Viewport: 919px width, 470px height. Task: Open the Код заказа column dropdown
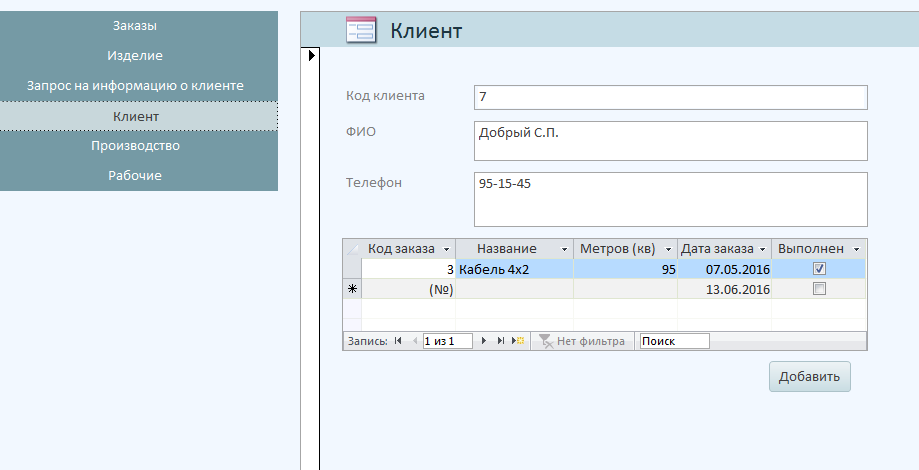pos(447,249)
